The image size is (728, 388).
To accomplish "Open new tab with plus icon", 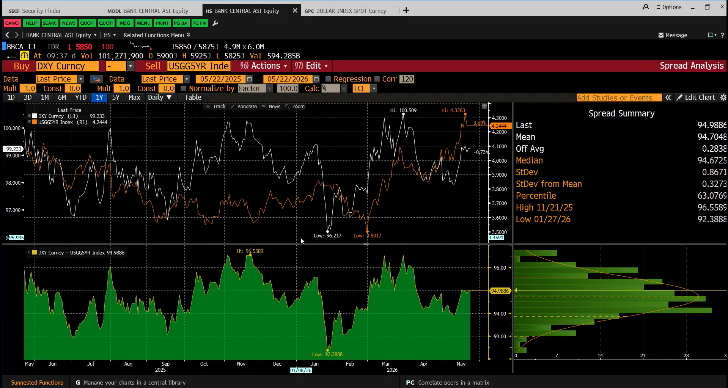I will 406,10.
